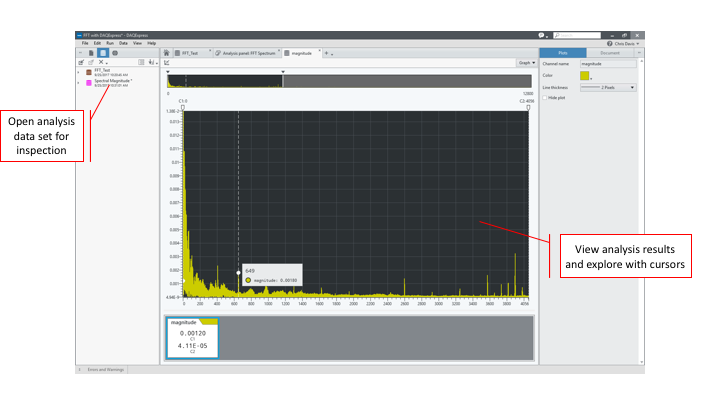Select the highlighted blue view icon in toolbar
This screenshot has width=720, height=405.
[x=103, y=52]
